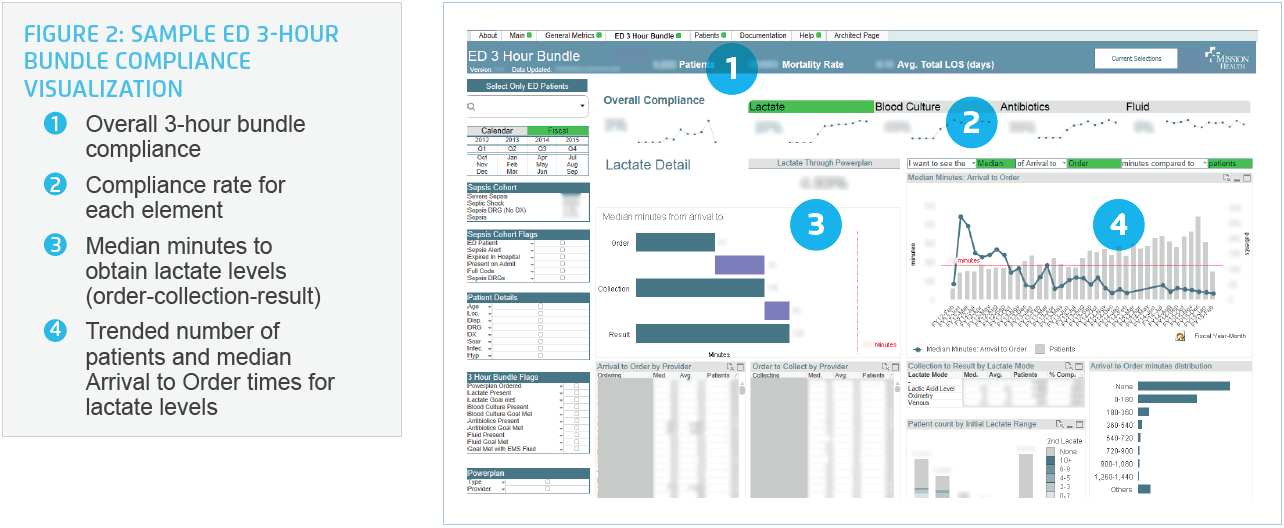Viewport: 1284px width, 528px height.
Task: Toggle the Powerplan Ordered flag checkbox
Action: tap(577, 385)
